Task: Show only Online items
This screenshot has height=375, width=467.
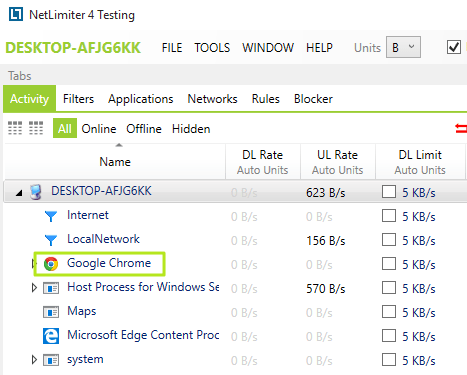Action: (99, 129)
